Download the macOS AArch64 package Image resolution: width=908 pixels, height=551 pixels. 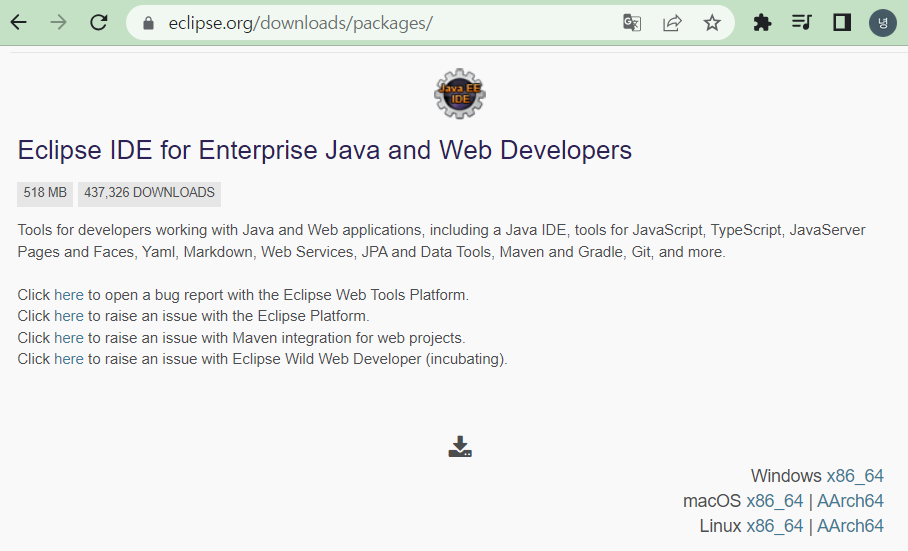click(850, 501)
